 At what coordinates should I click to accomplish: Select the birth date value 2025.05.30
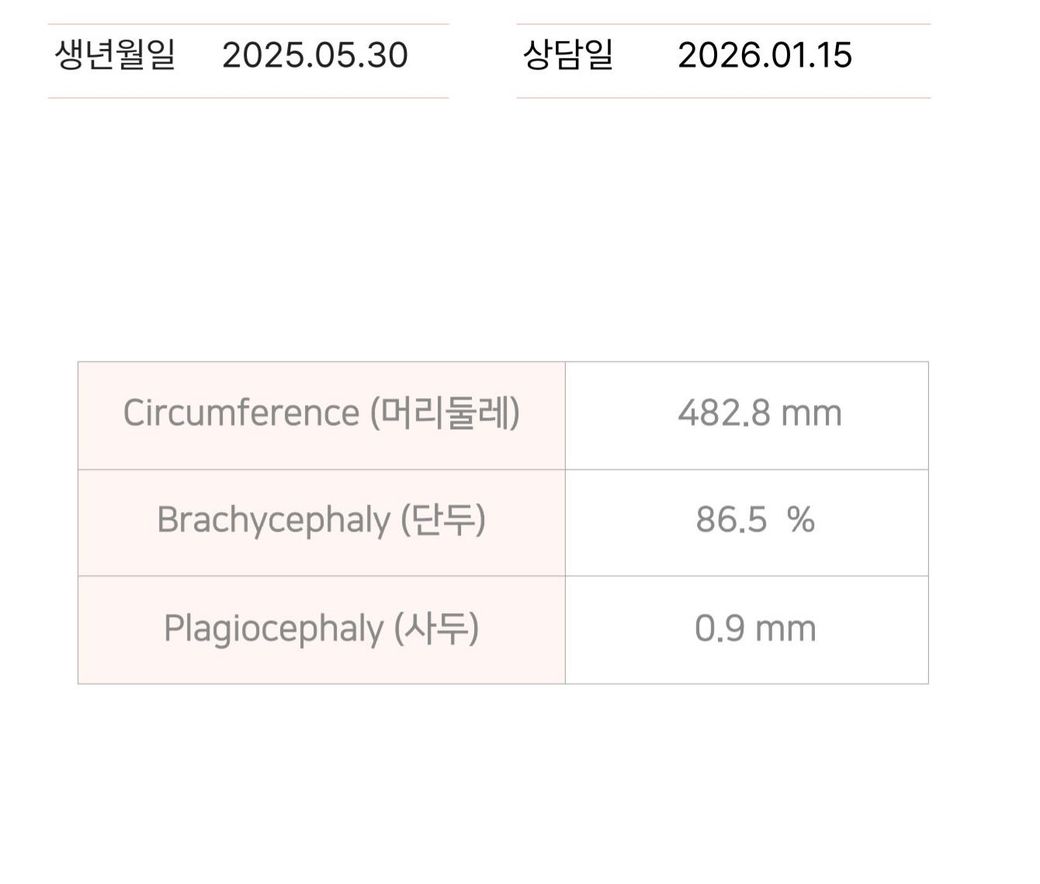[x=315, y=55]
